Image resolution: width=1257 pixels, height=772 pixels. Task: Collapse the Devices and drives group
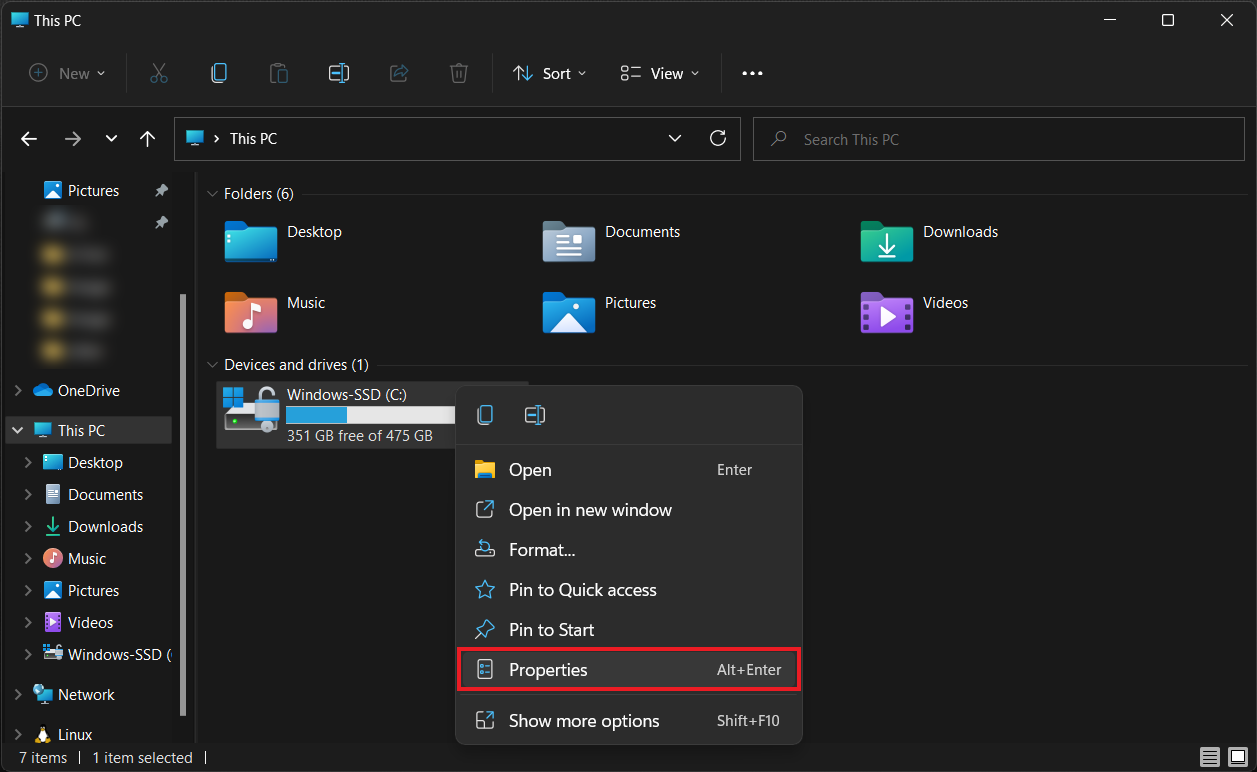coord(212,365)
